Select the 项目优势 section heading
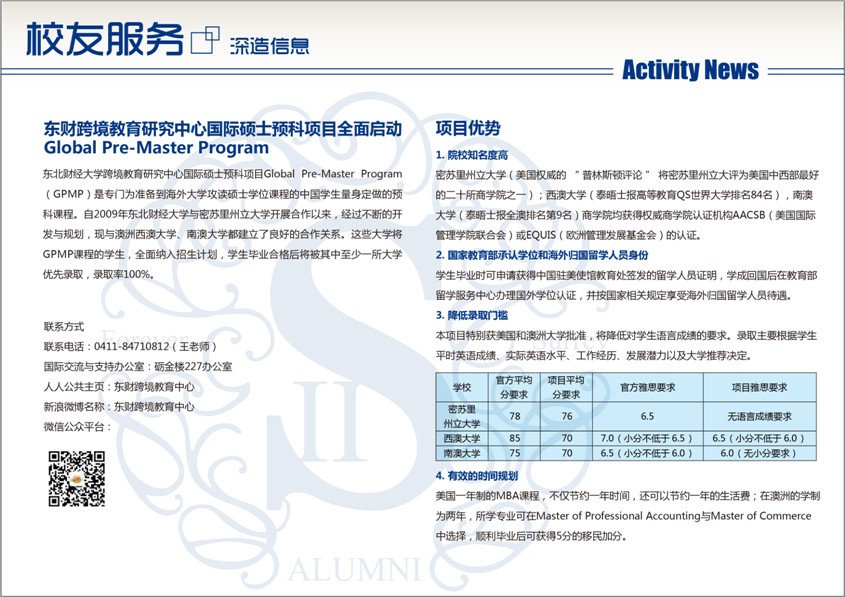845x597 pixels. point(468,129)
